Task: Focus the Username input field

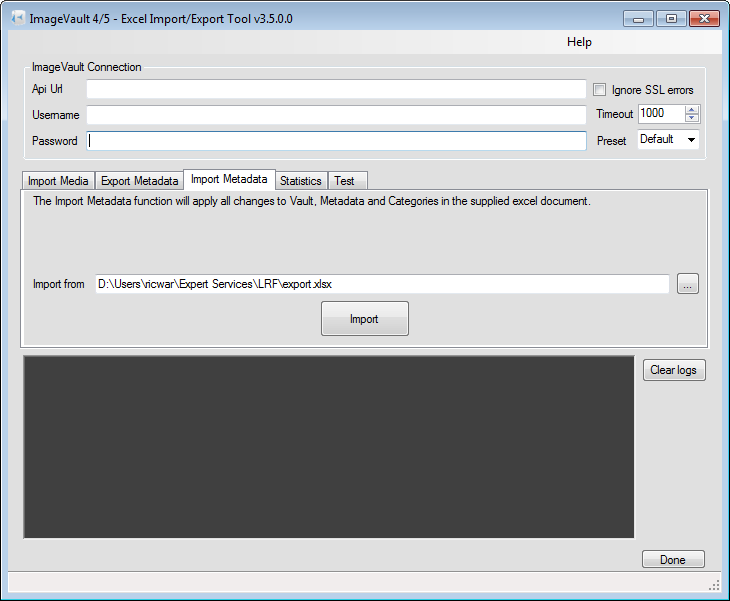Action: [x=336, y=115]
